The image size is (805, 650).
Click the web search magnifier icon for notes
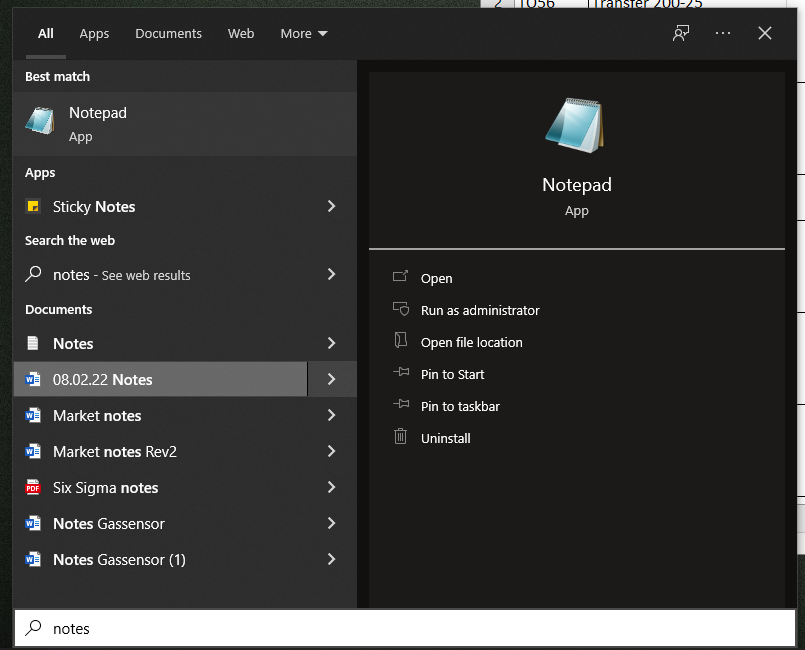point(33,274)
